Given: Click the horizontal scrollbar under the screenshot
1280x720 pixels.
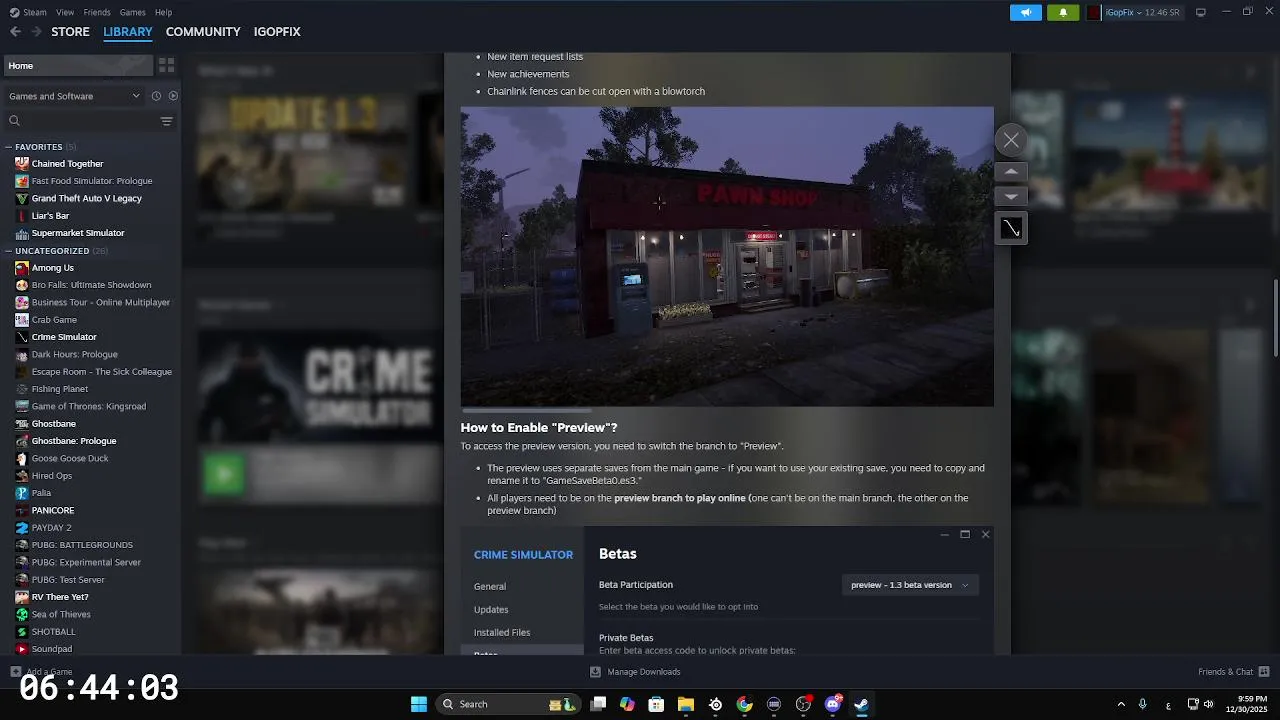Looking at the screenshot, I should [526, 410].
